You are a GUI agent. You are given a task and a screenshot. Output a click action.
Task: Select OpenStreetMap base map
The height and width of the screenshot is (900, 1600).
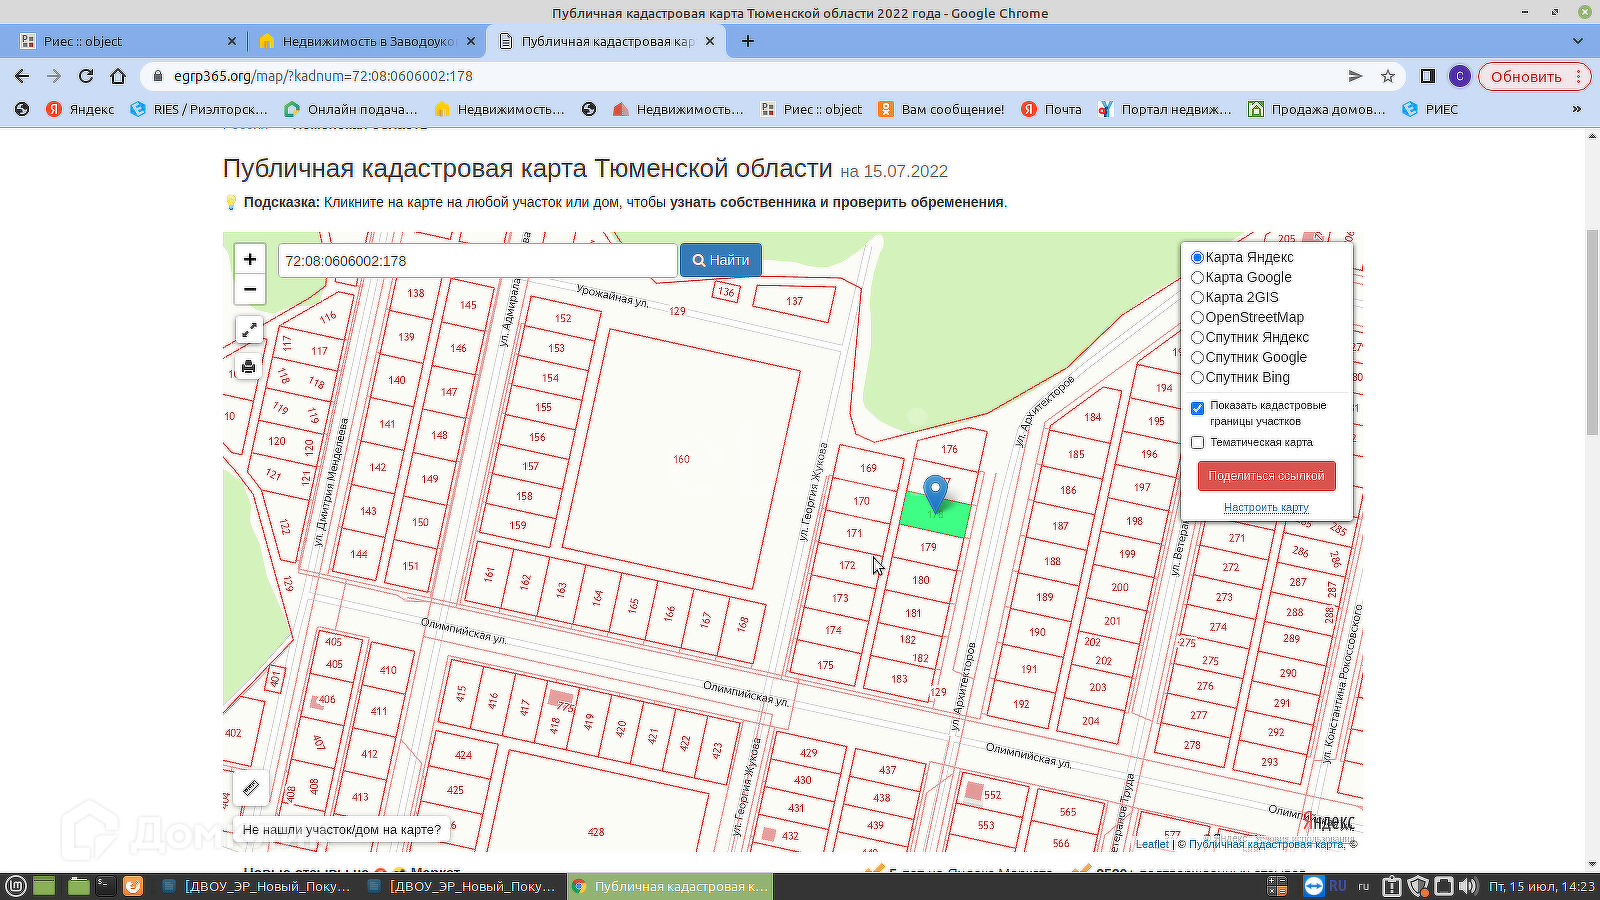[x=1197, y=317]
